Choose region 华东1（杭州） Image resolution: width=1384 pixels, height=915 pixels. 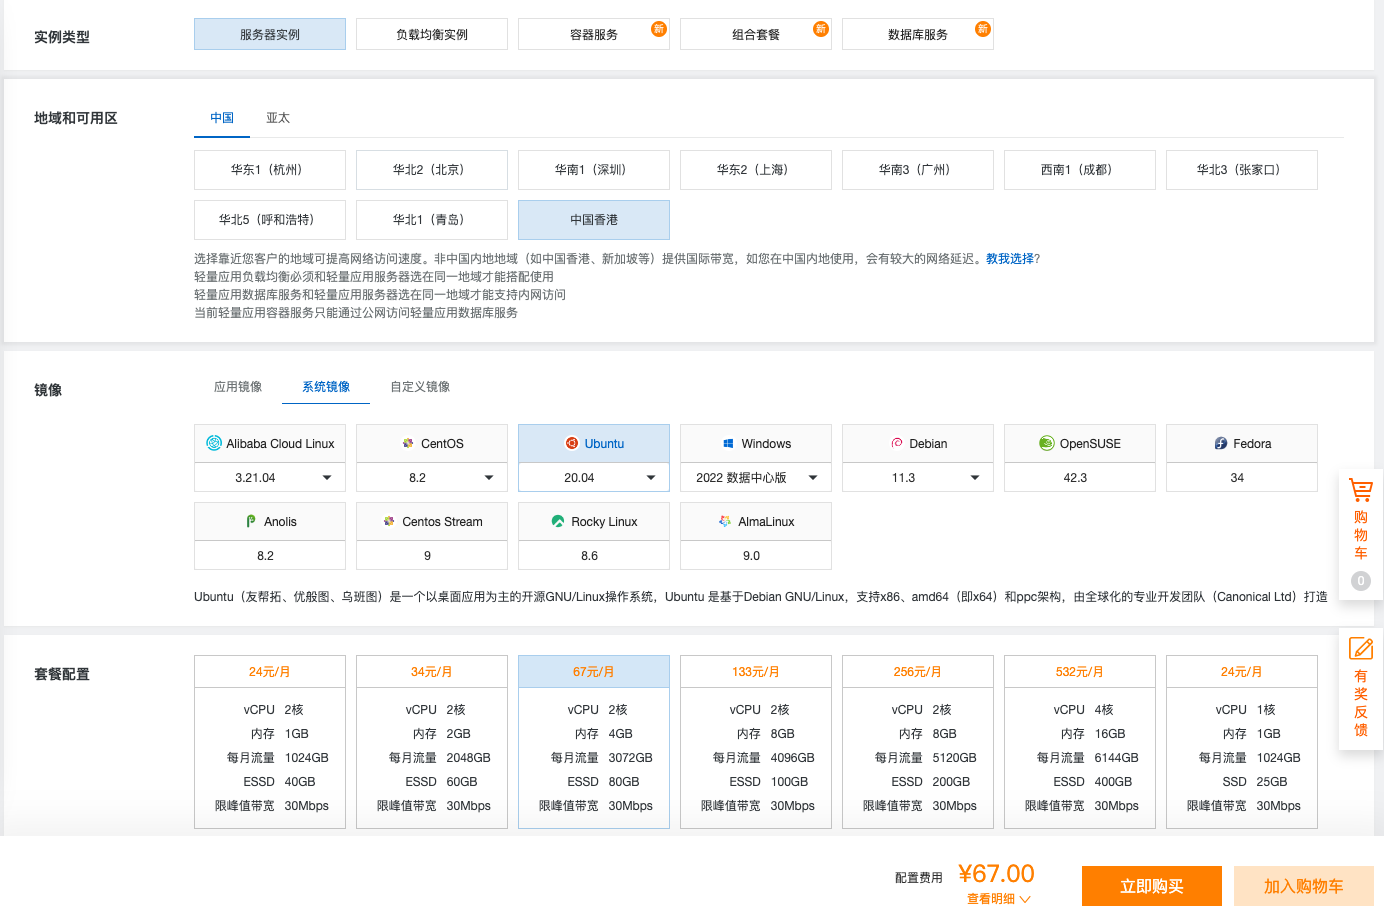click(270, 170)
